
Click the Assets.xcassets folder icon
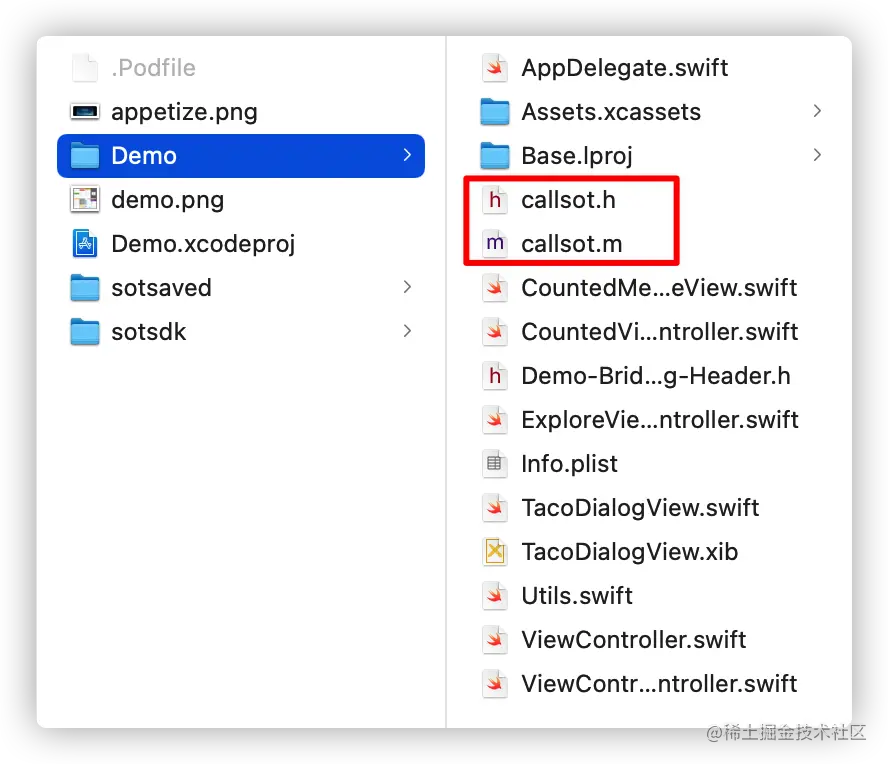coord(495,112)
